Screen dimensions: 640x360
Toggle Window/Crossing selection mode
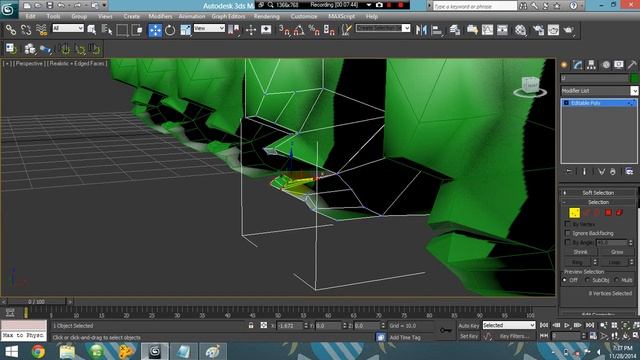138,30
